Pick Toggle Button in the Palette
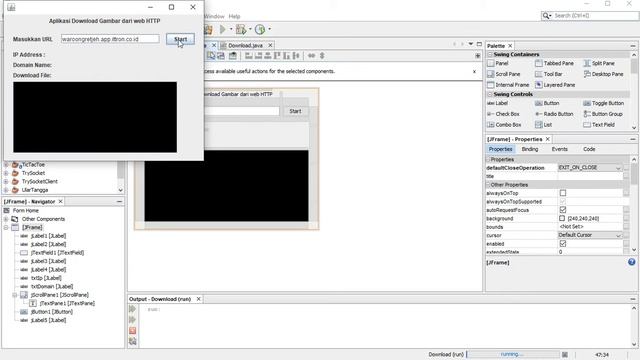The width and height of the screenshot is (640, 360). [604, 103]
